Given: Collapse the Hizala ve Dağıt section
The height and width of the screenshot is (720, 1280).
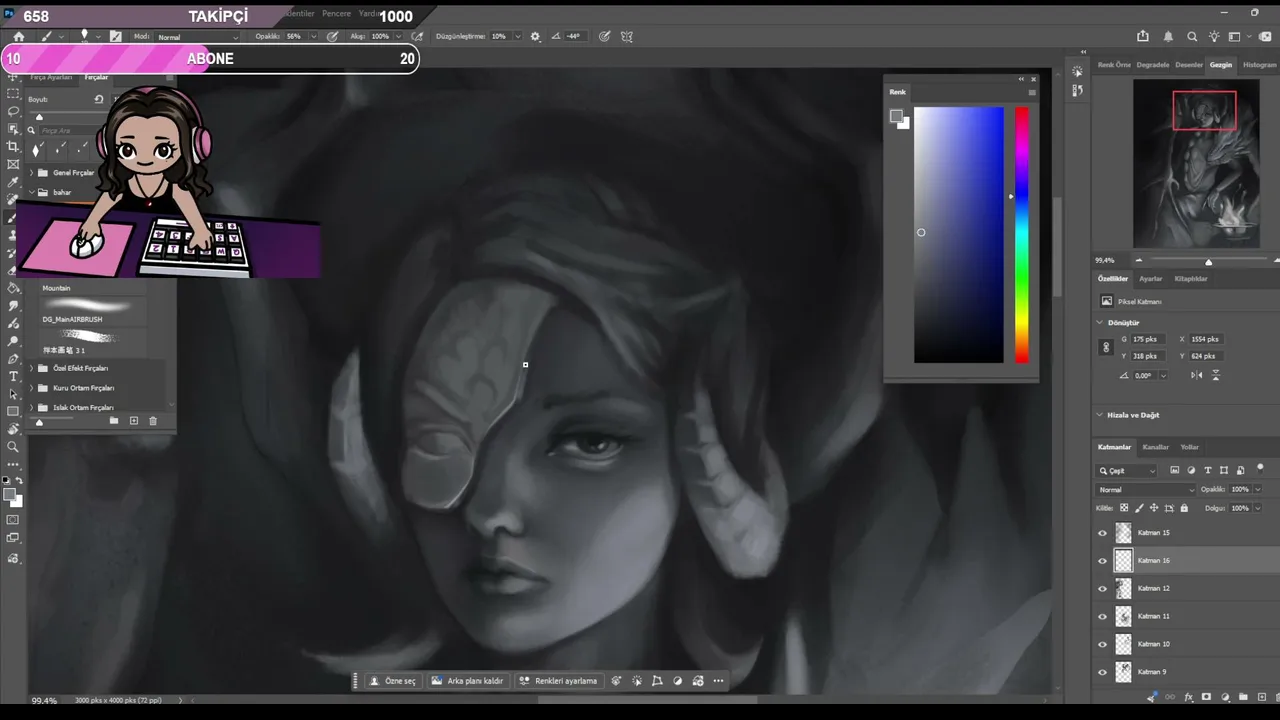Looking at the screenshot, I should [1100, 415].
